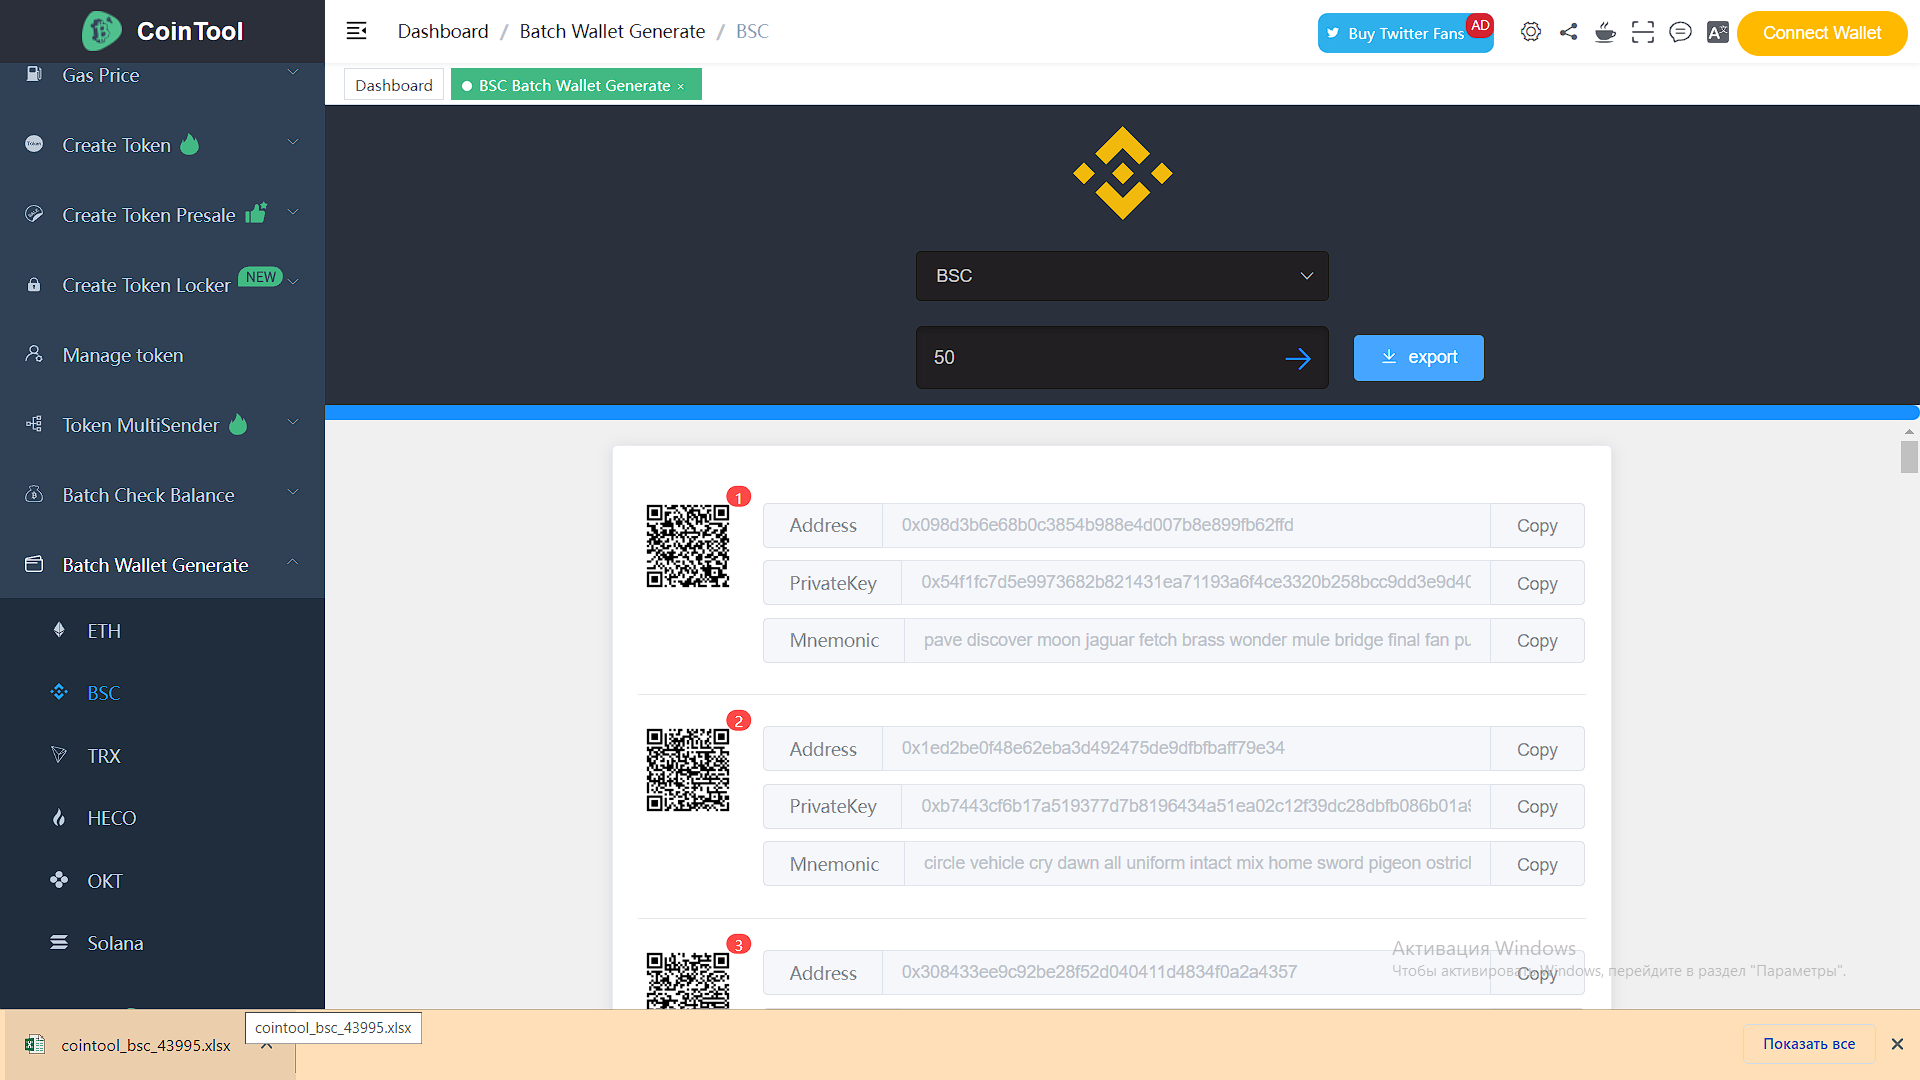Click the Create Token sidebar icon
1920x1080 pixels.
34,144
